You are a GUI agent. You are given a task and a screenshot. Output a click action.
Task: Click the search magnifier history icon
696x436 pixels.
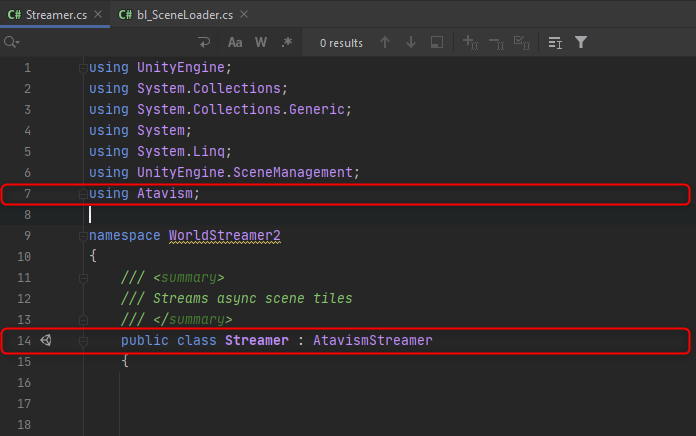[12, 43]
